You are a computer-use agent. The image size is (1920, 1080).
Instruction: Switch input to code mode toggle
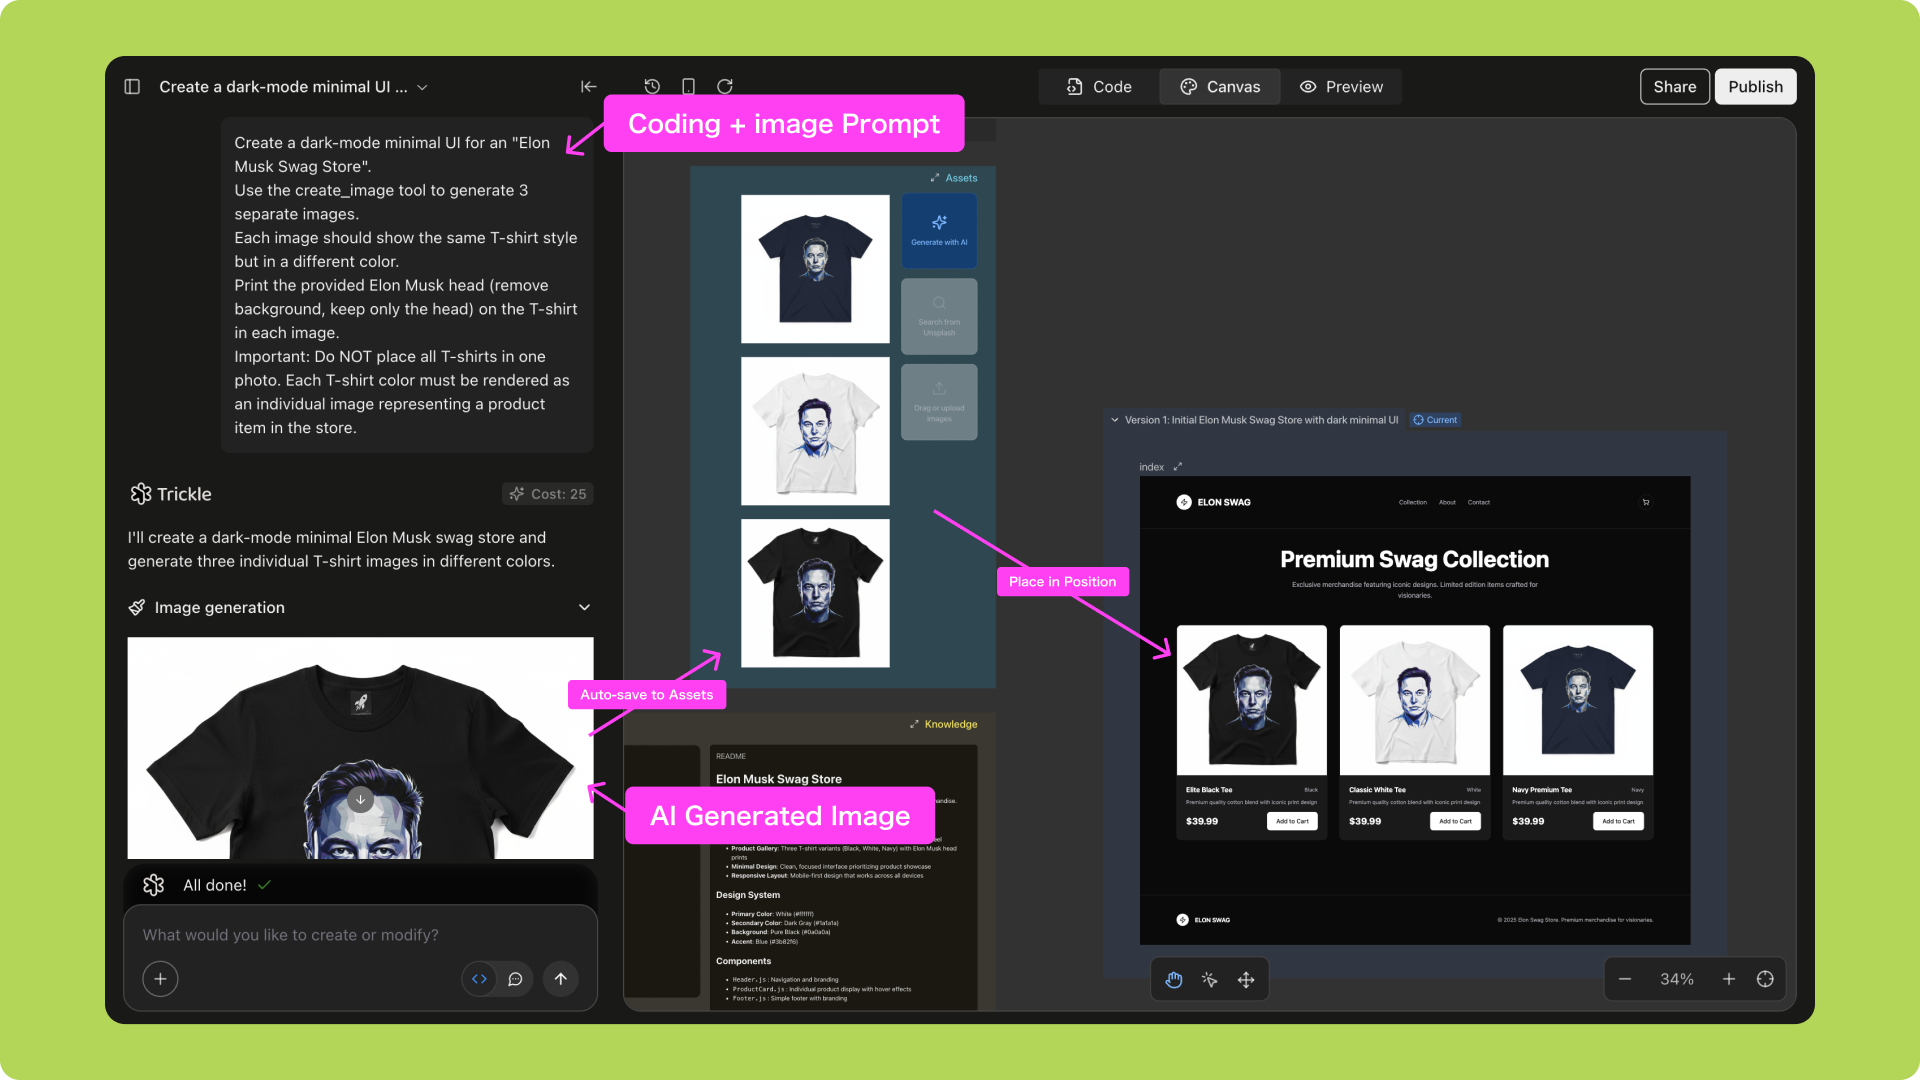(x=480, y=979)
